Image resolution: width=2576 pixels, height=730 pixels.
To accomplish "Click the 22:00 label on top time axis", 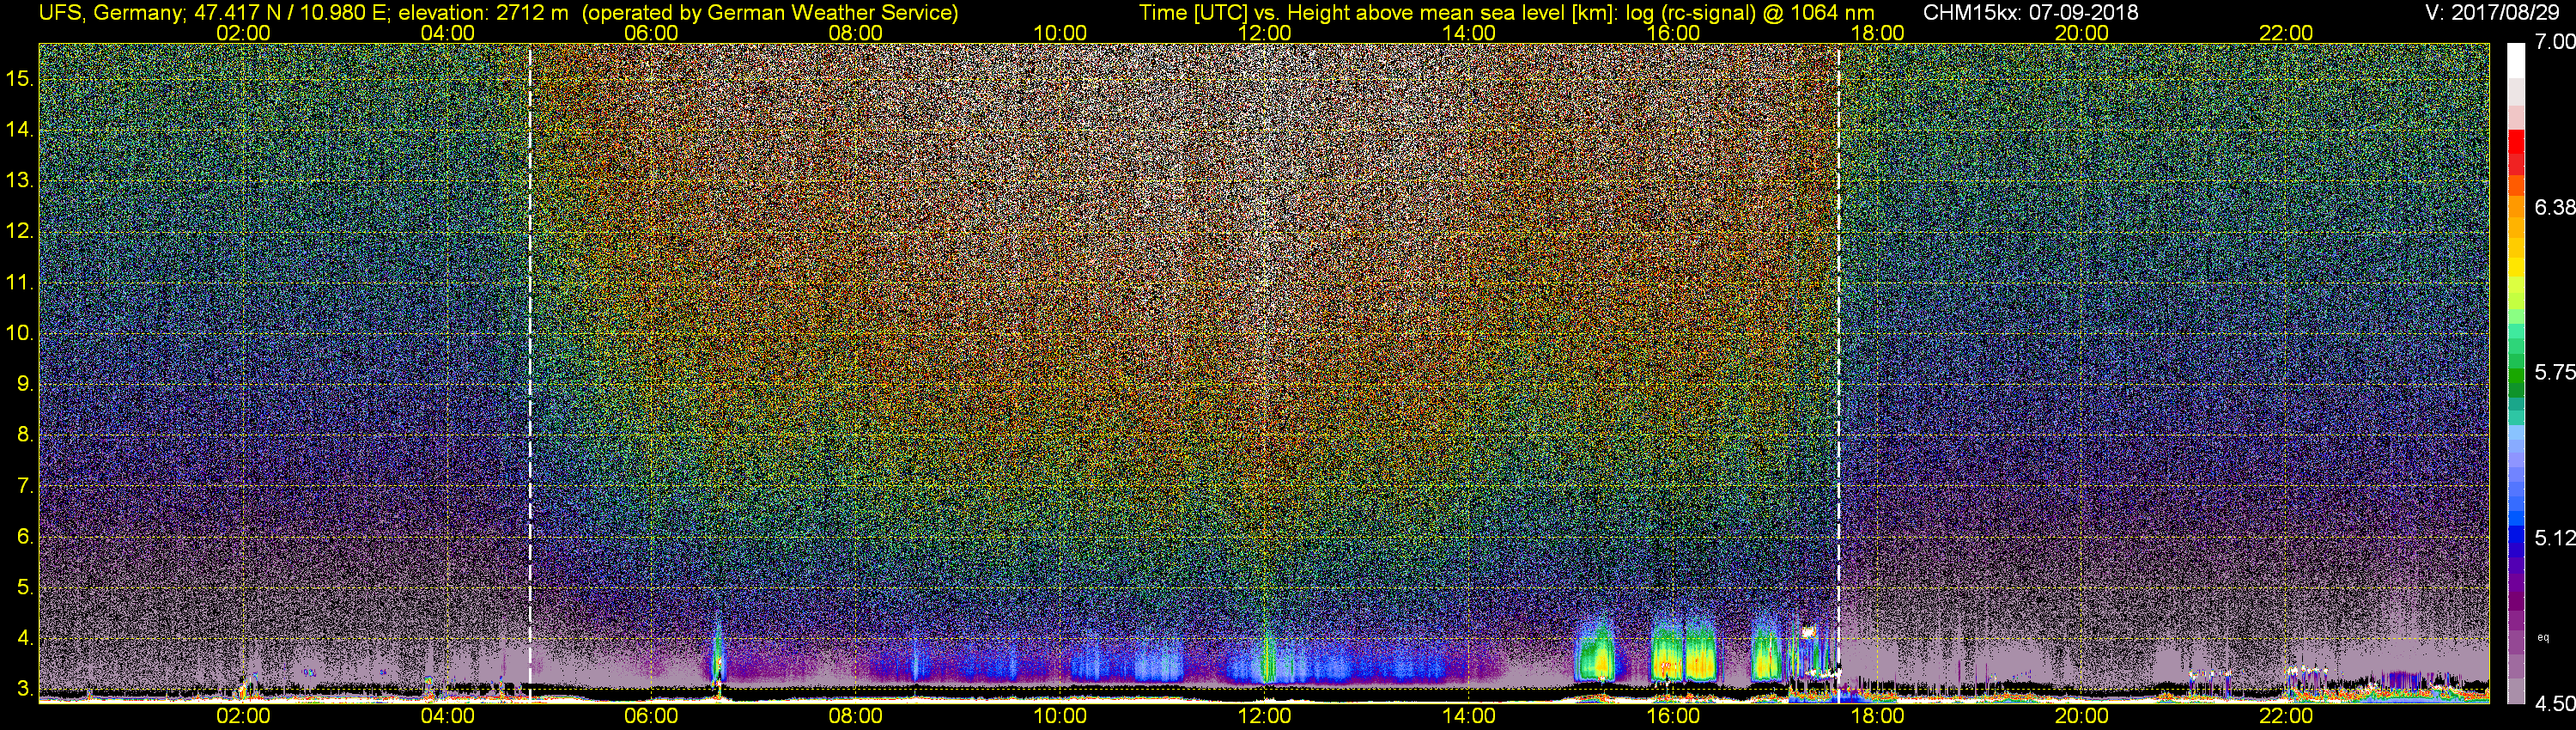I will click(x=2286, y=33).
